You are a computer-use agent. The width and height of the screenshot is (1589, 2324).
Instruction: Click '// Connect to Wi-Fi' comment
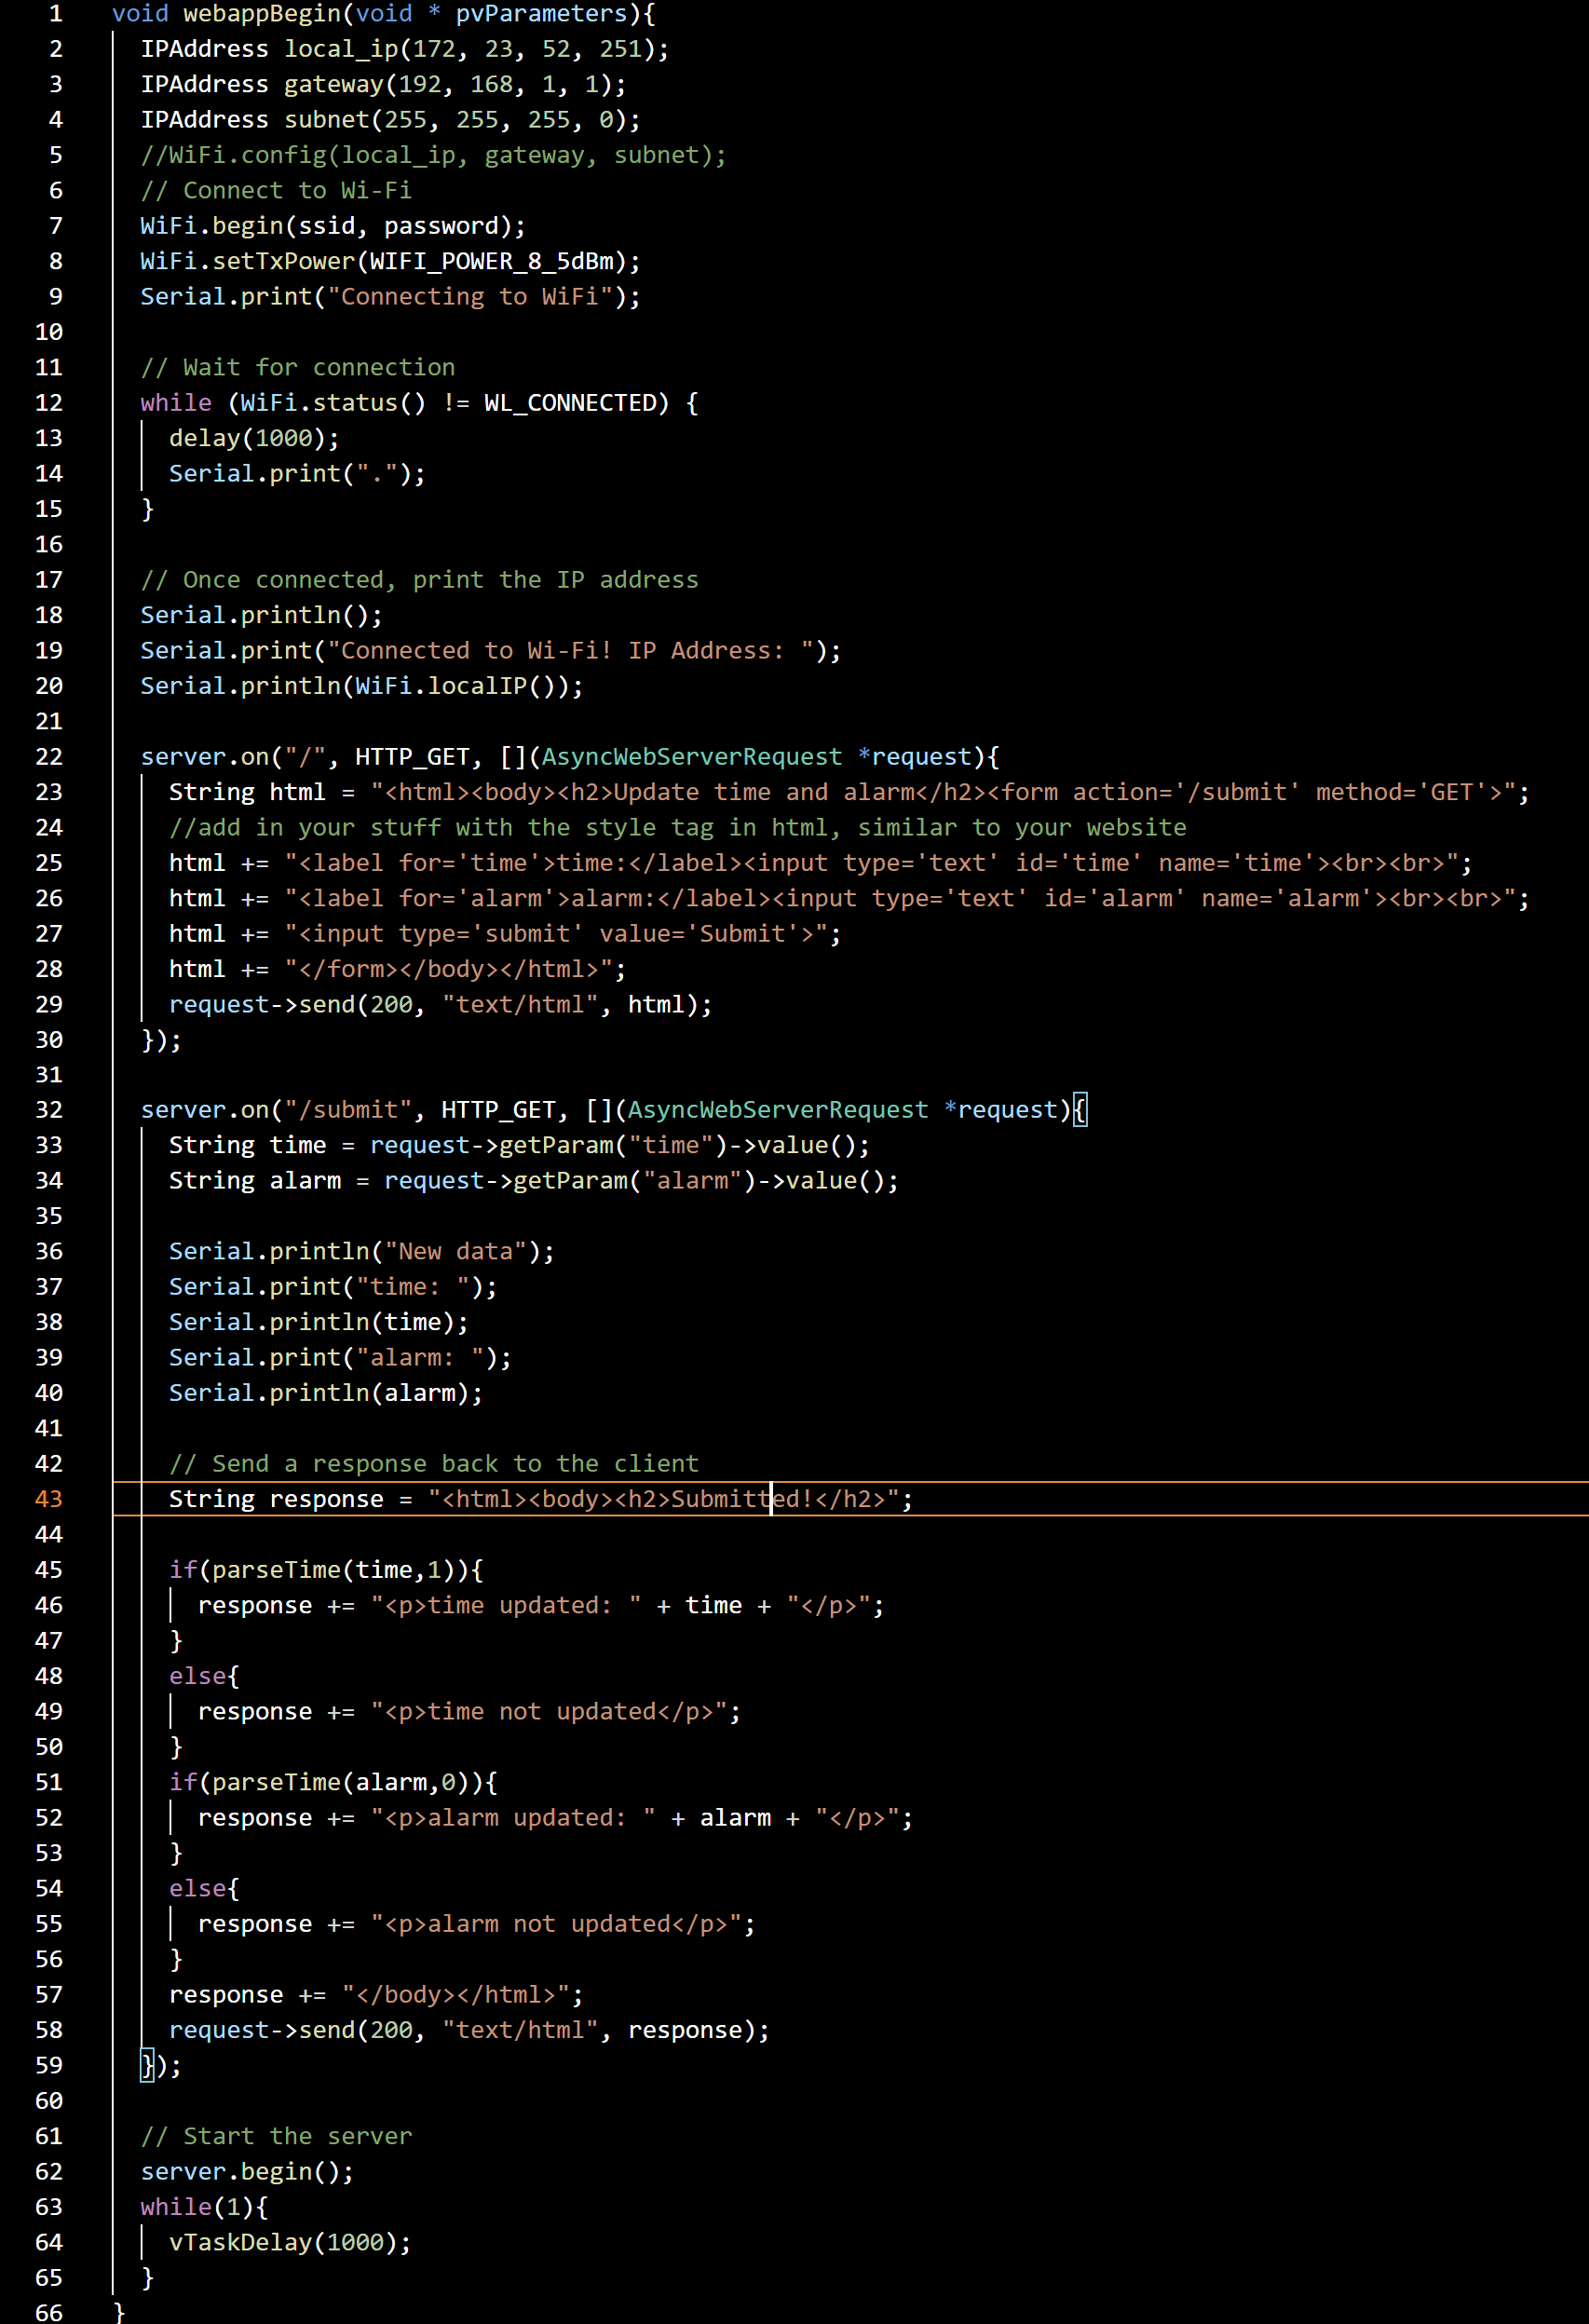[276, 190]
